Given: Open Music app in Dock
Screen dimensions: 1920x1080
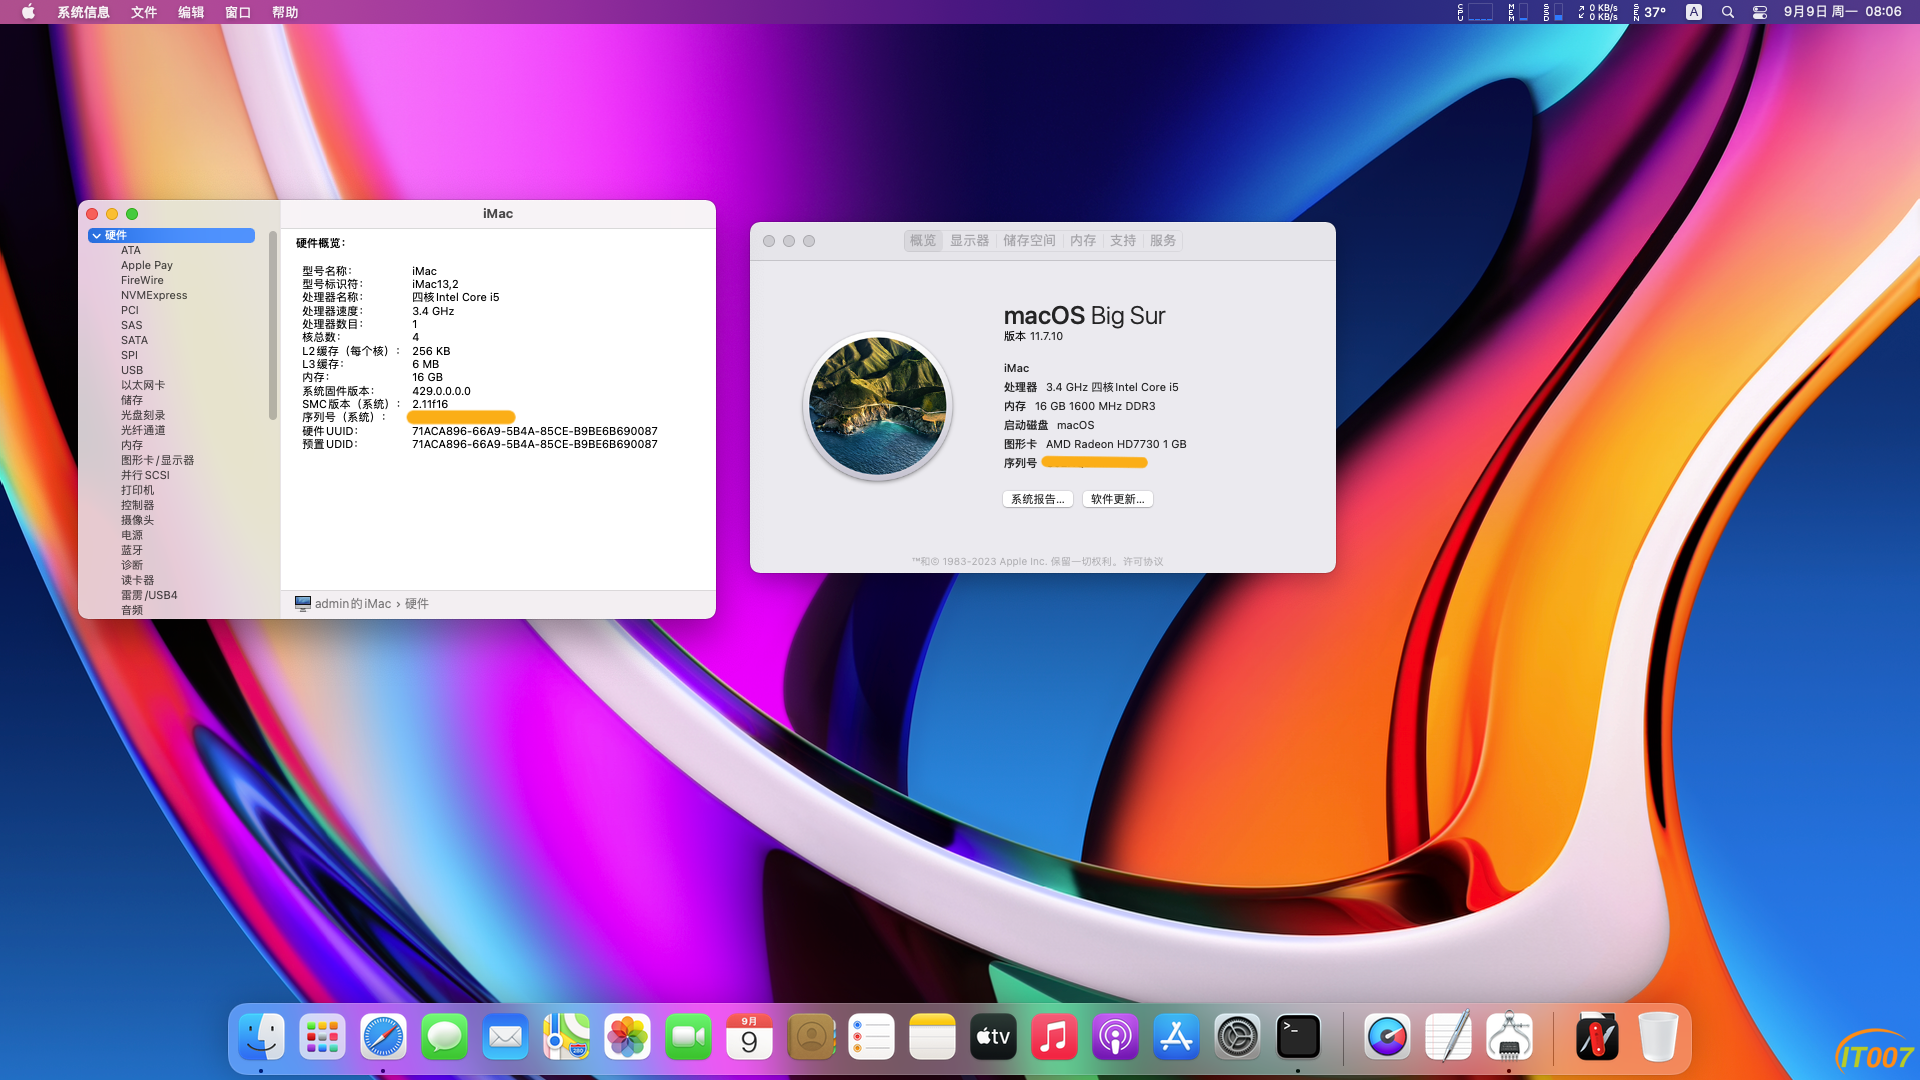Looking at the screenshot, I should click(1054, 1037).
